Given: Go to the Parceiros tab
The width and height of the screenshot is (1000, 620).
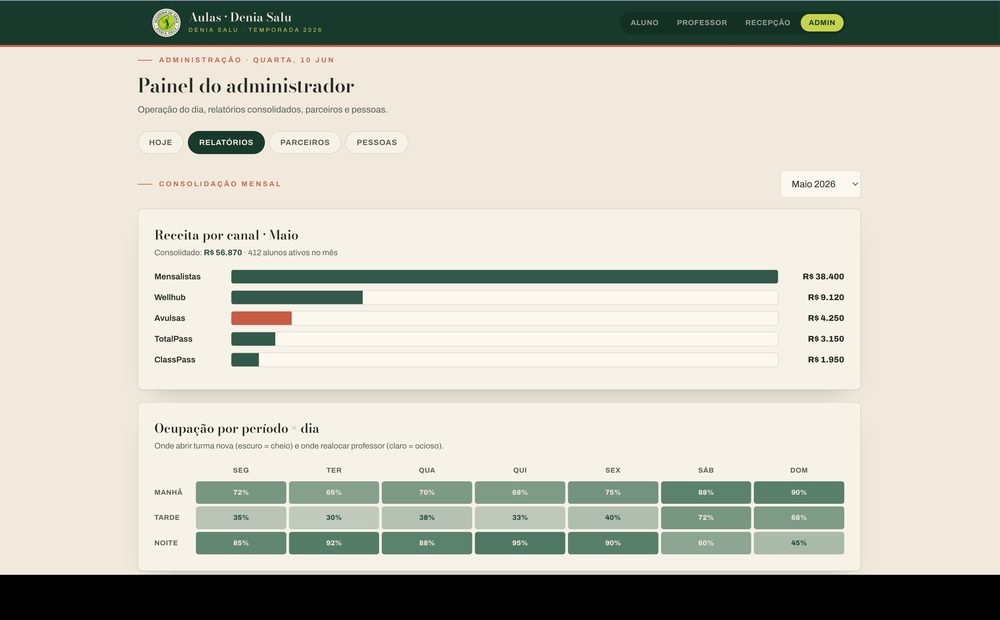Looking at the screenshot, I should pyautogui.click(x=305, y=142).
